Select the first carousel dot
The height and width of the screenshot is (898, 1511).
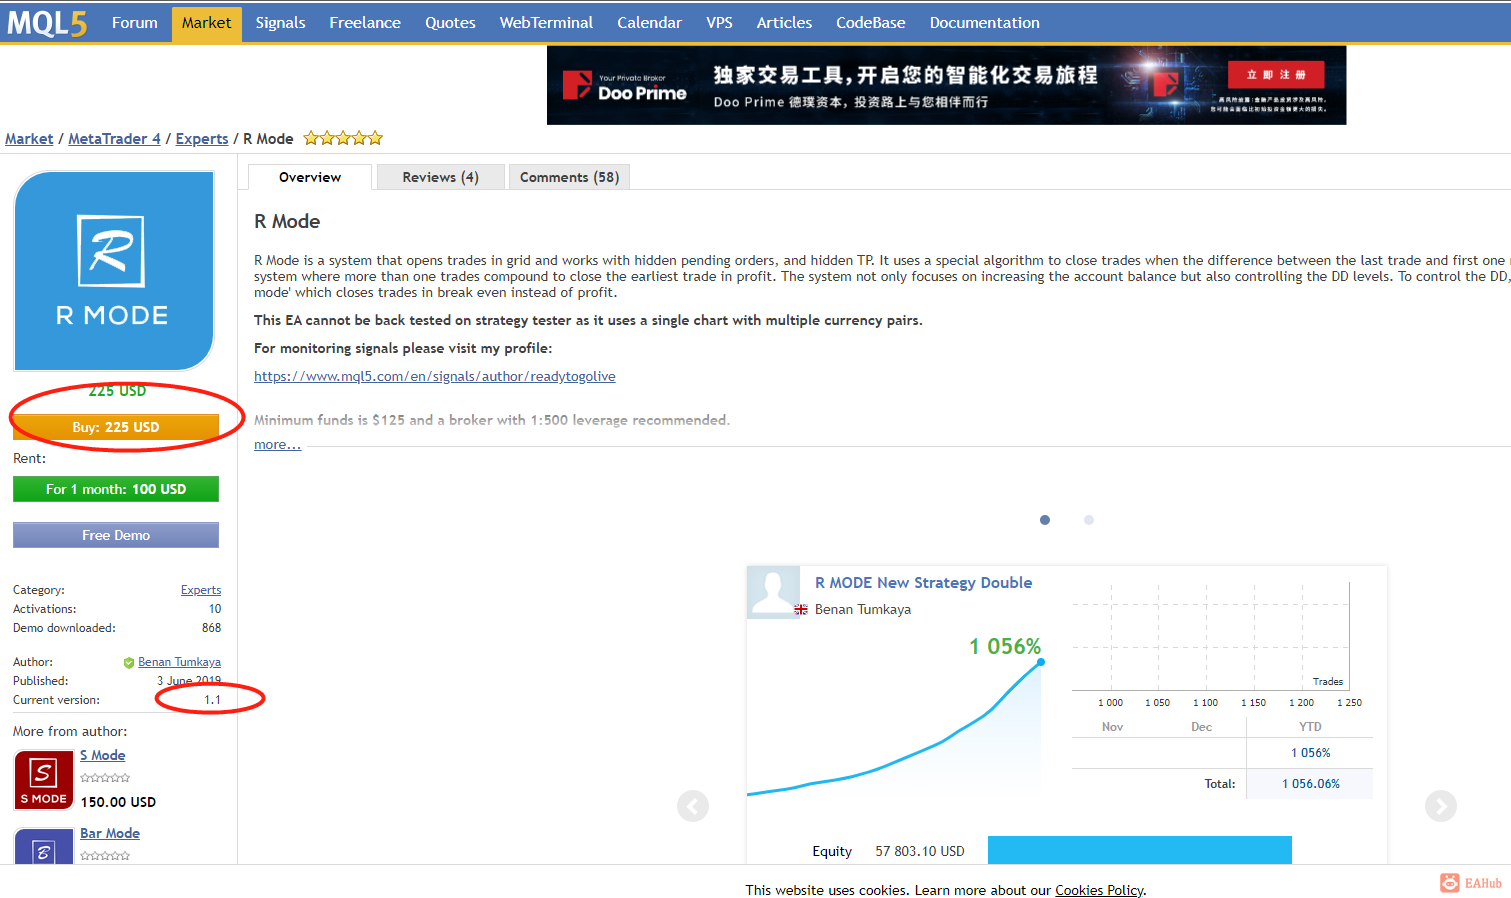1045,520
